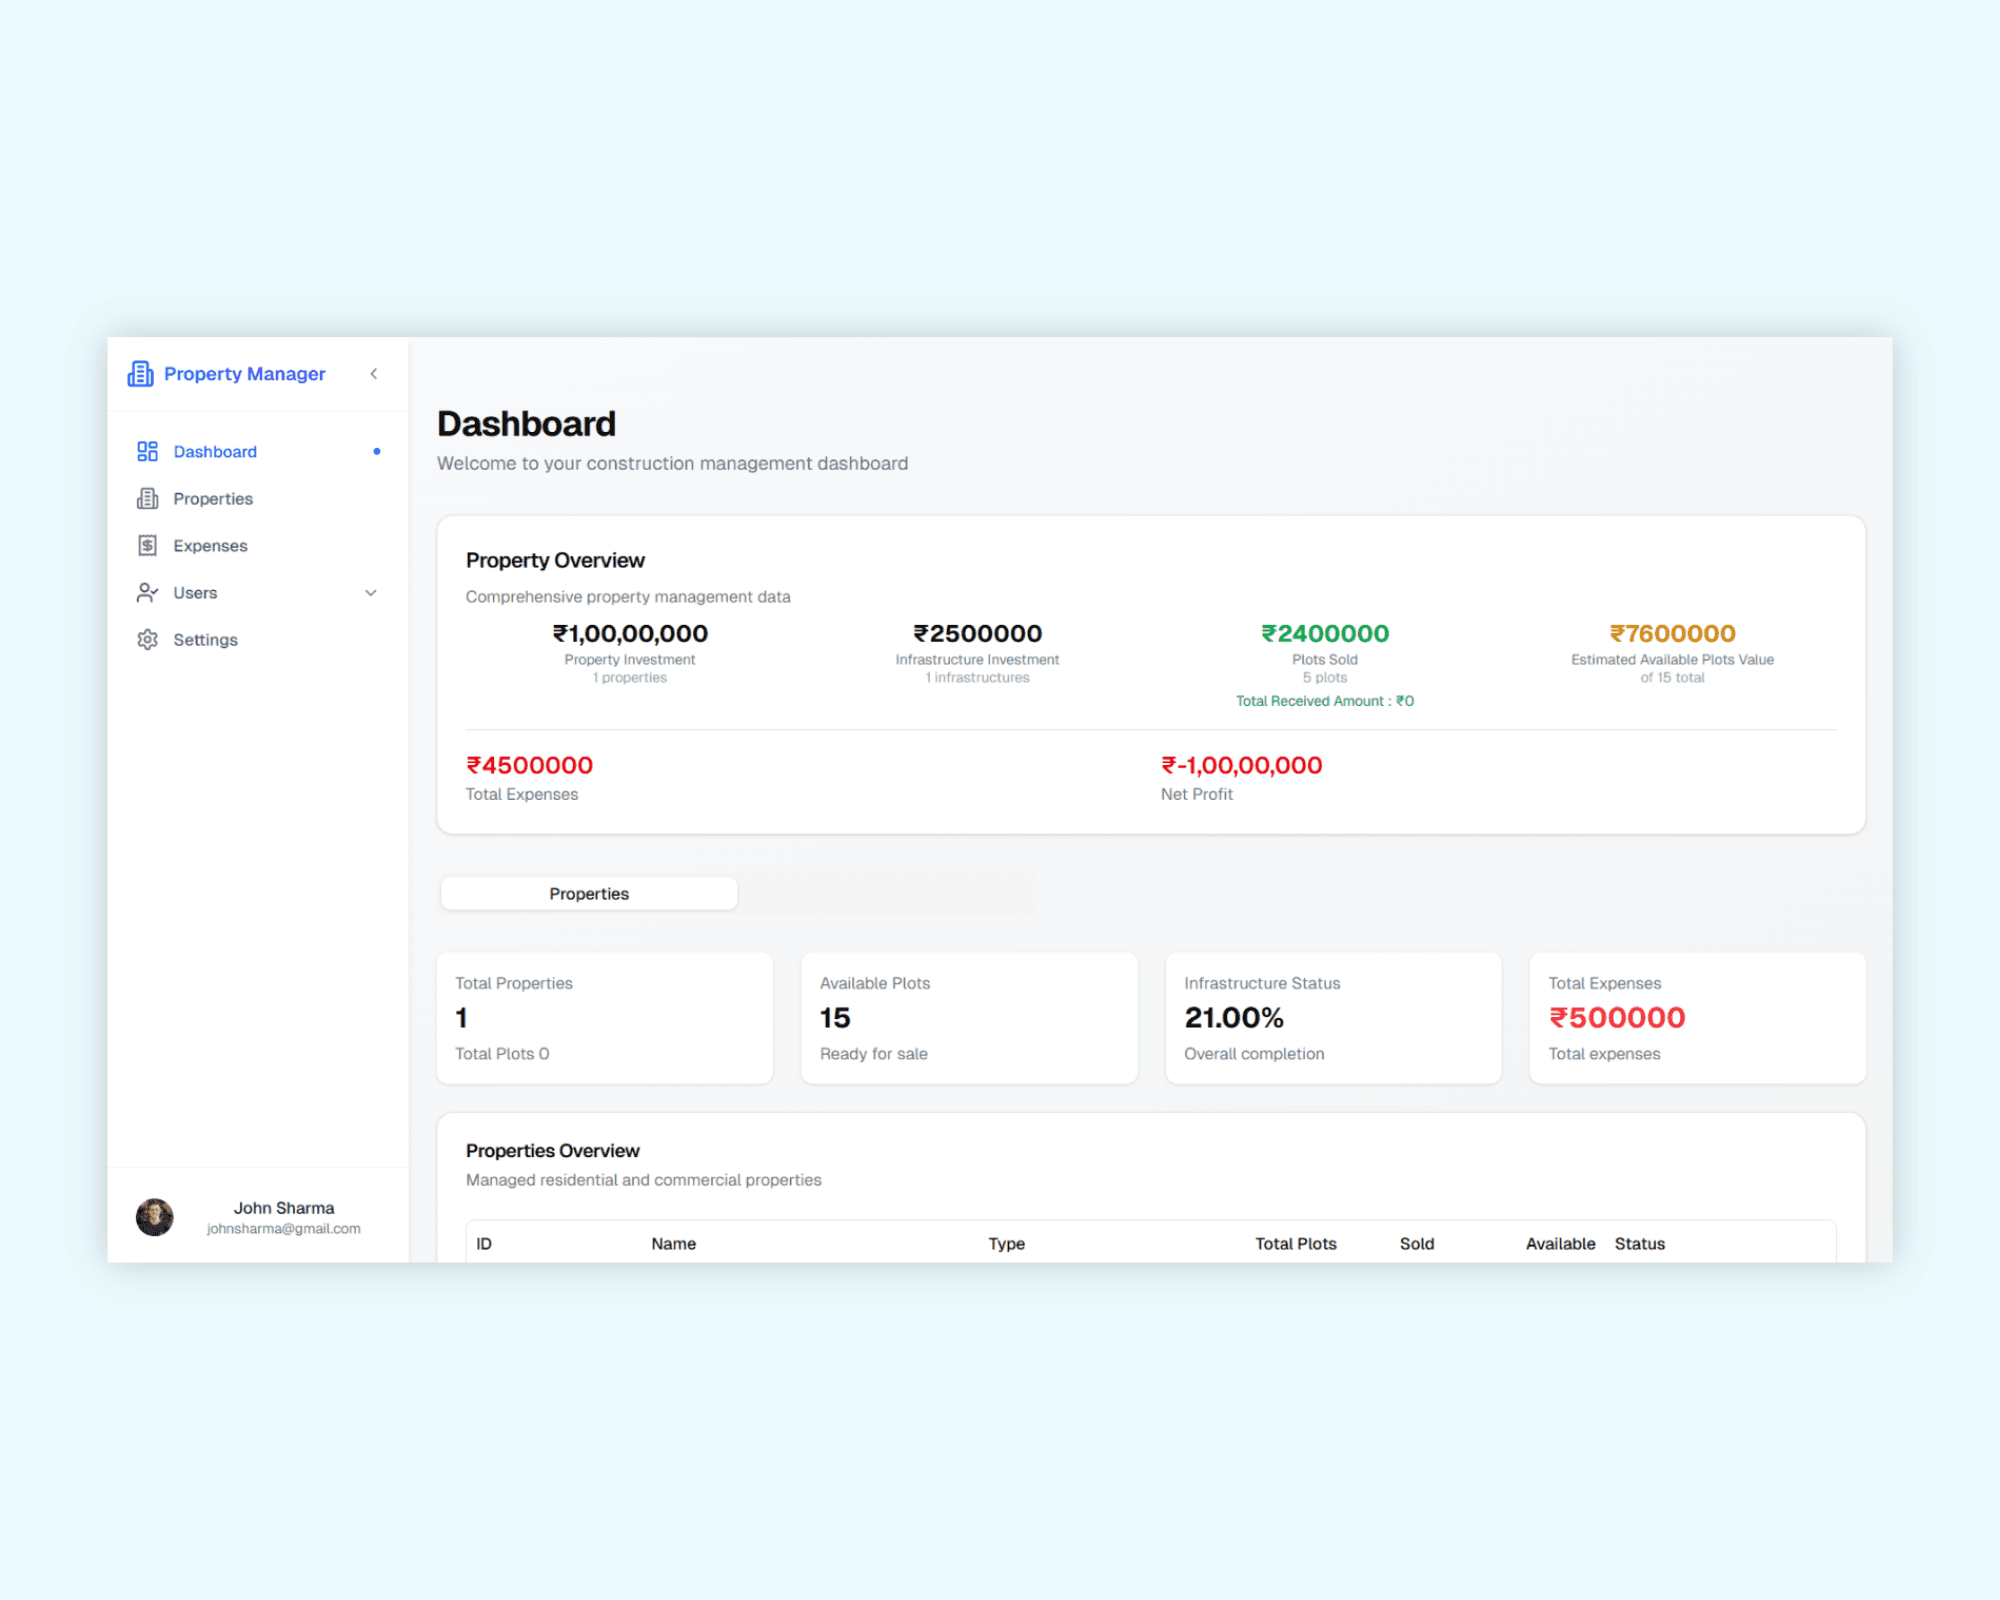
Task: Click the Property Manager title text
Action: 245,374
